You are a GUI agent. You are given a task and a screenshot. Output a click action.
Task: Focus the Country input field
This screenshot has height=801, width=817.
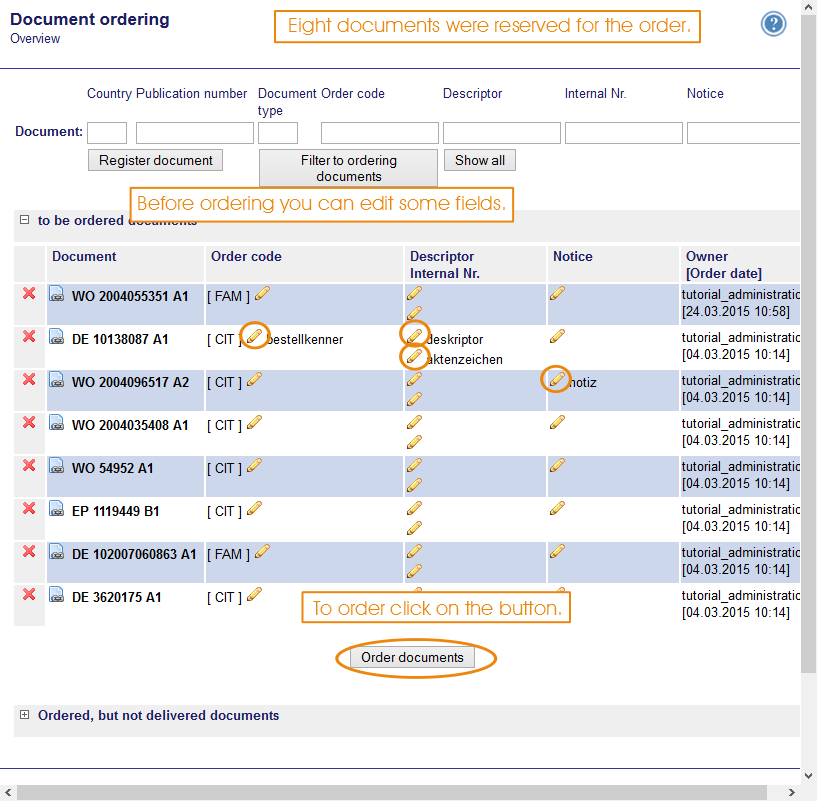(107, 133)
